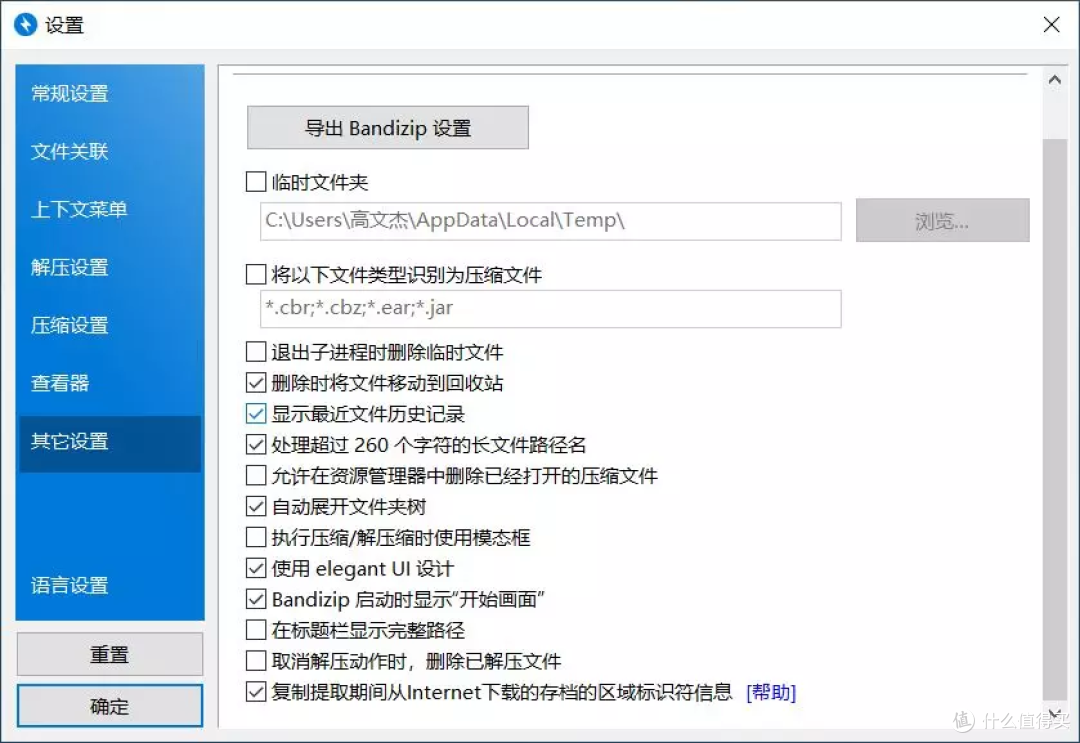The image size is (1080, 743).
Task: Check 执行压缩/解压缩时使用模态框
Action: click(x=256, y=537)
